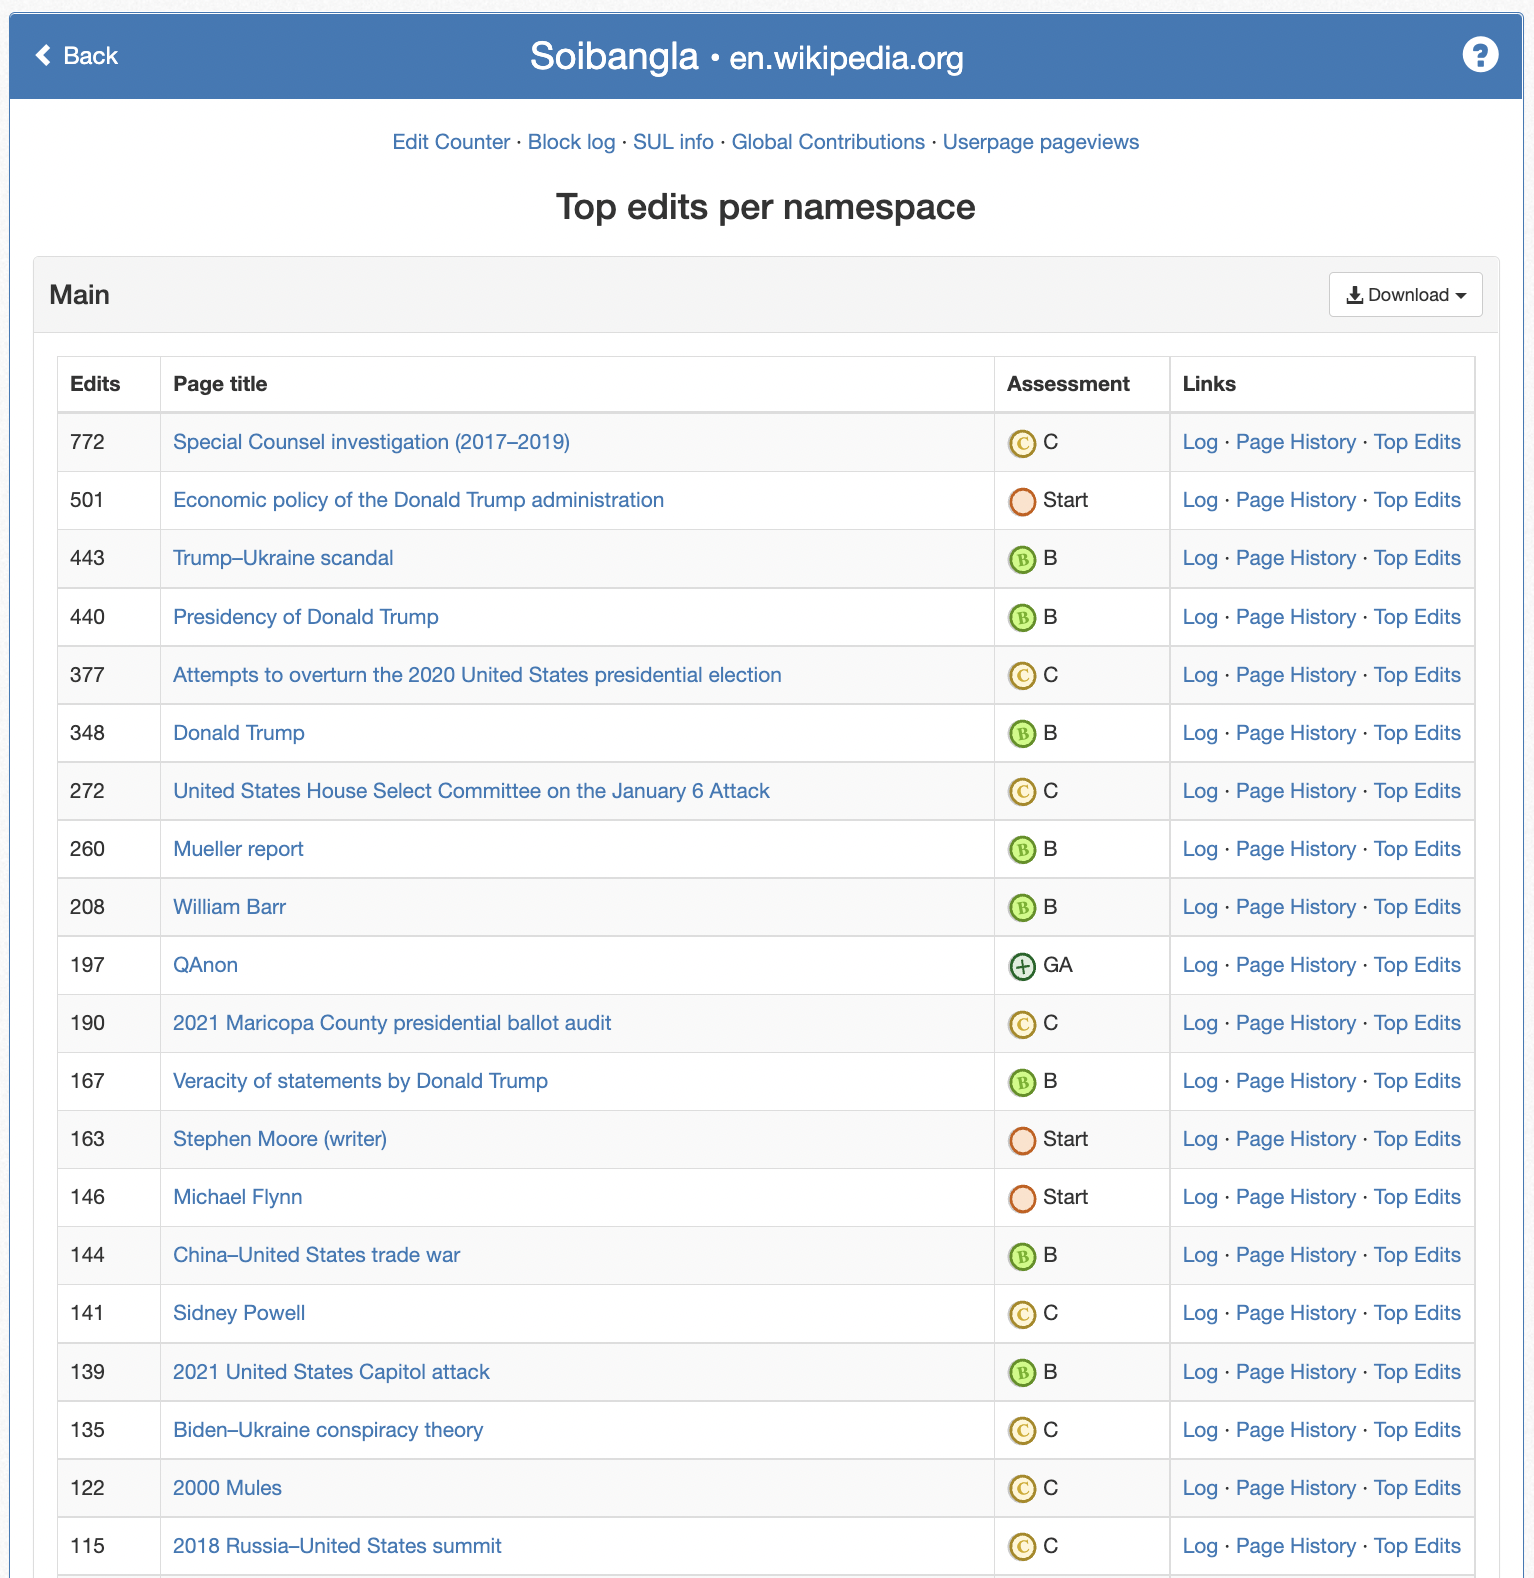1534x1578 pixels.
Task: Open the Download dropdown menu
Action: tap(1405, 295)
